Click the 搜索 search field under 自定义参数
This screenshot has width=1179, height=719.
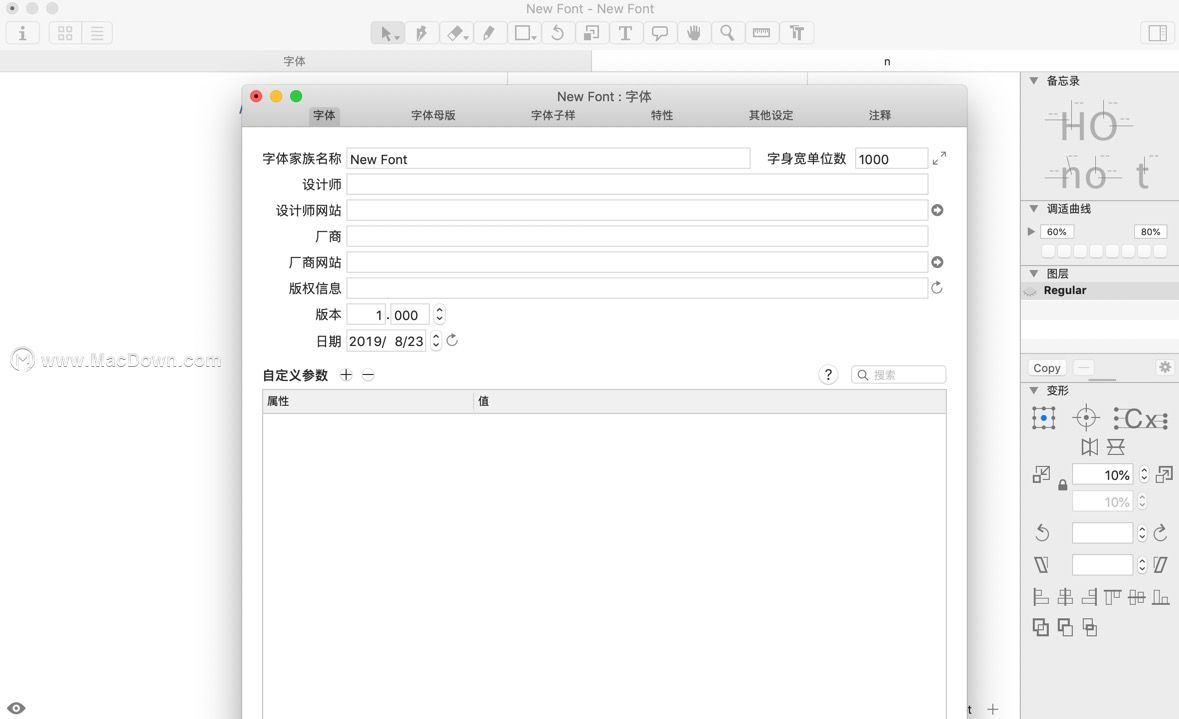coord(898,374)
